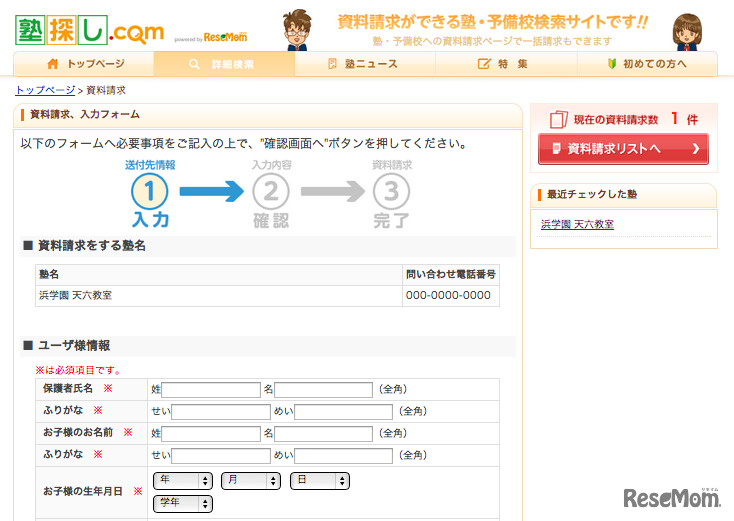Click the home icon beside トップページ
The height and width of the screenshot is (521, 734).
coord(52,64)
